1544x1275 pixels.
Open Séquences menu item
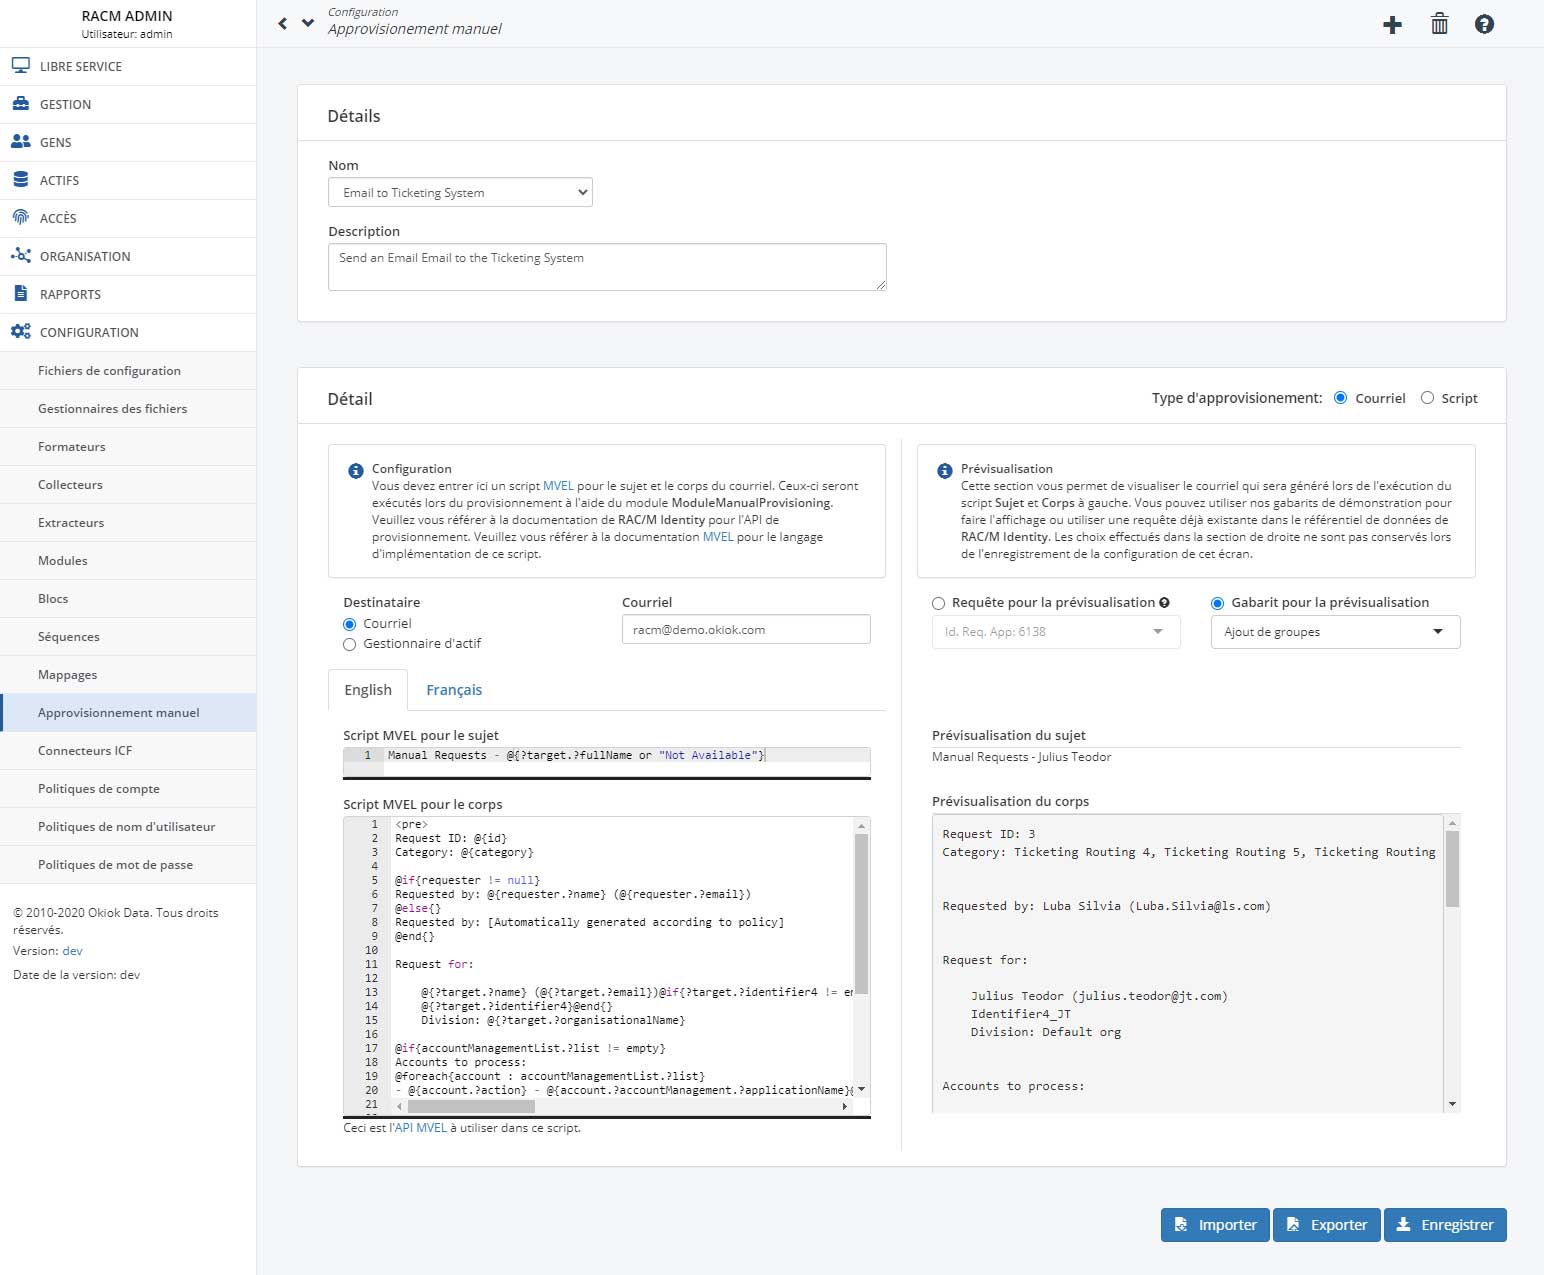(128, 636)
